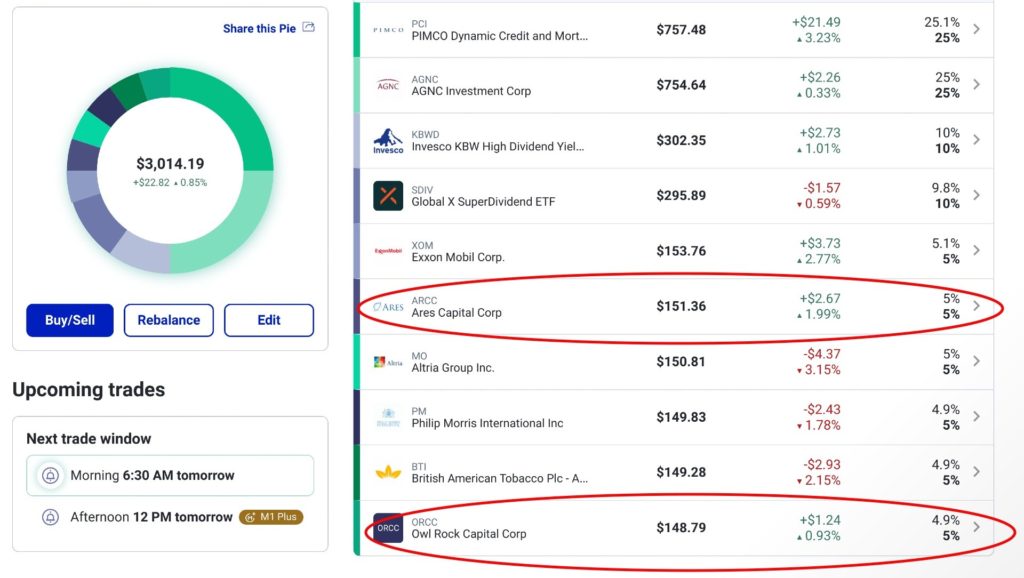
Task: Click the British American Tobacco logo icon
Action: tap(388, 472)
